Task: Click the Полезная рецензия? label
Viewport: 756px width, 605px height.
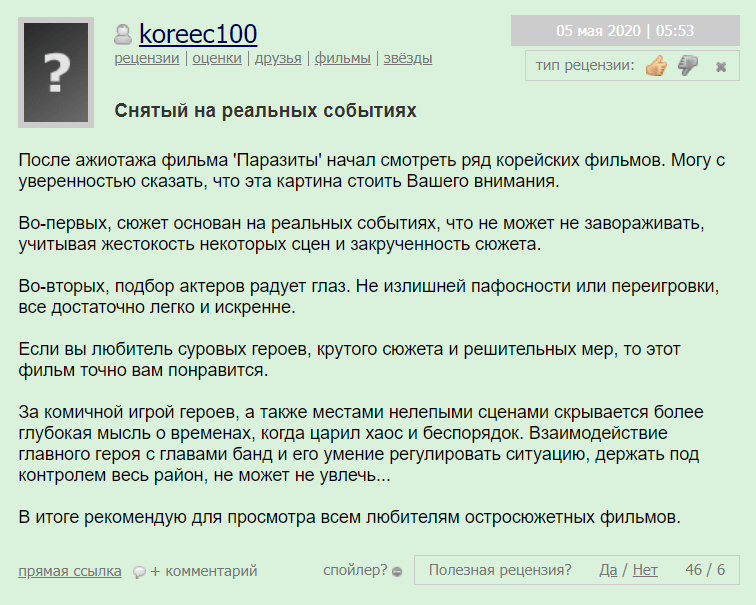Action: (x=500, y=570)
